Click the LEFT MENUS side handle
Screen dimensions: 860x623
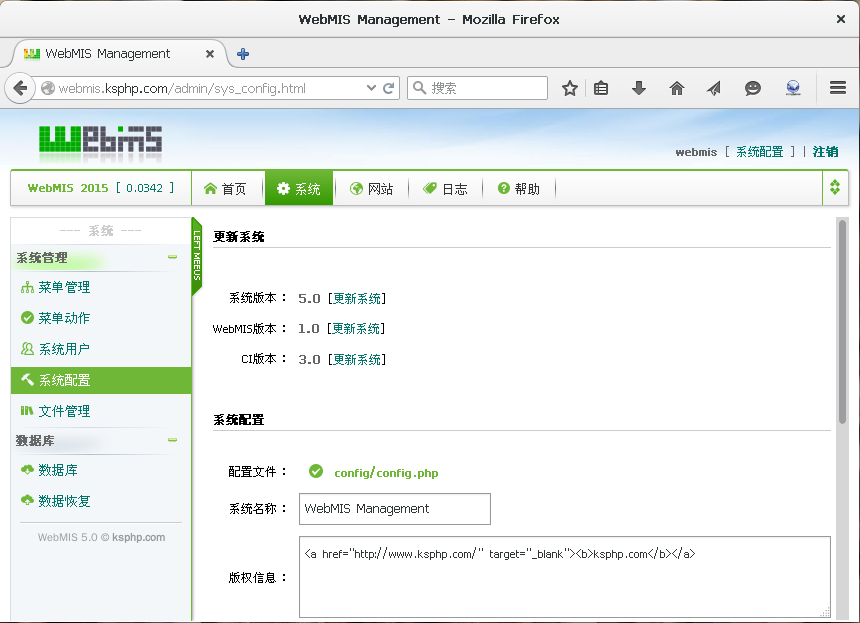coord(197,255)
